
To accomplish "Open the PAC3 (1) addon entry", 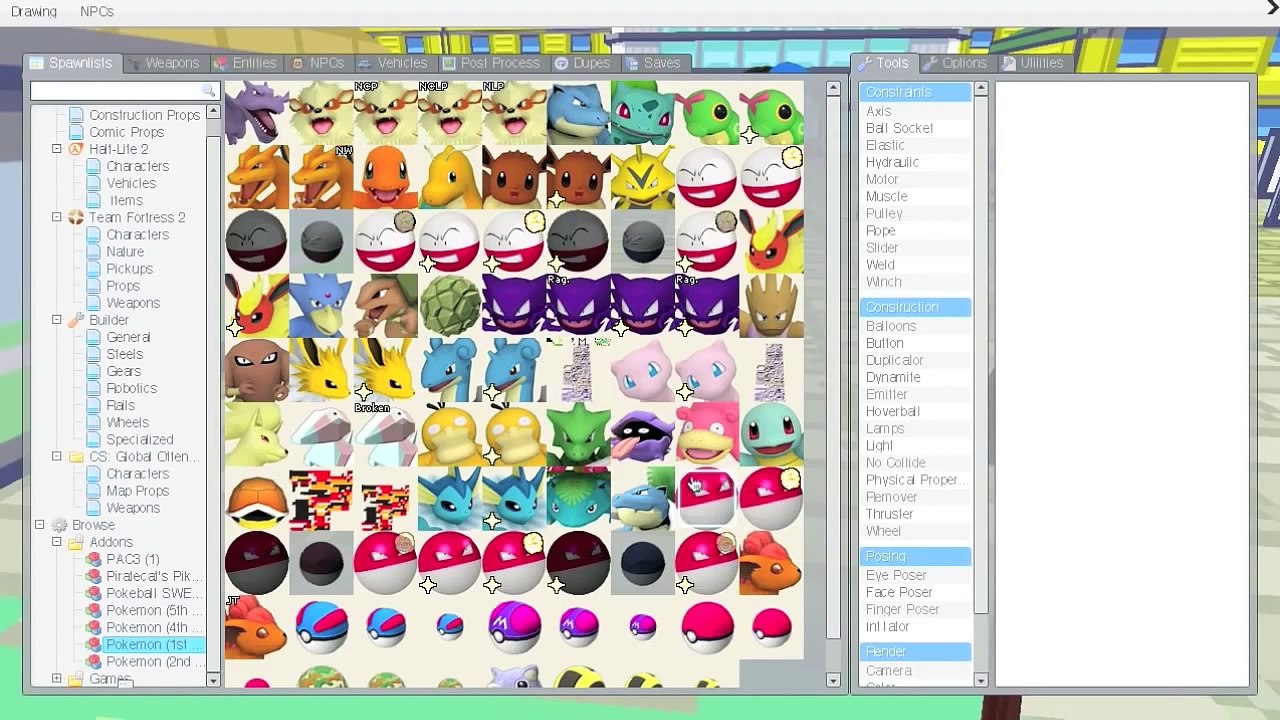I will [x=133, y=559].
